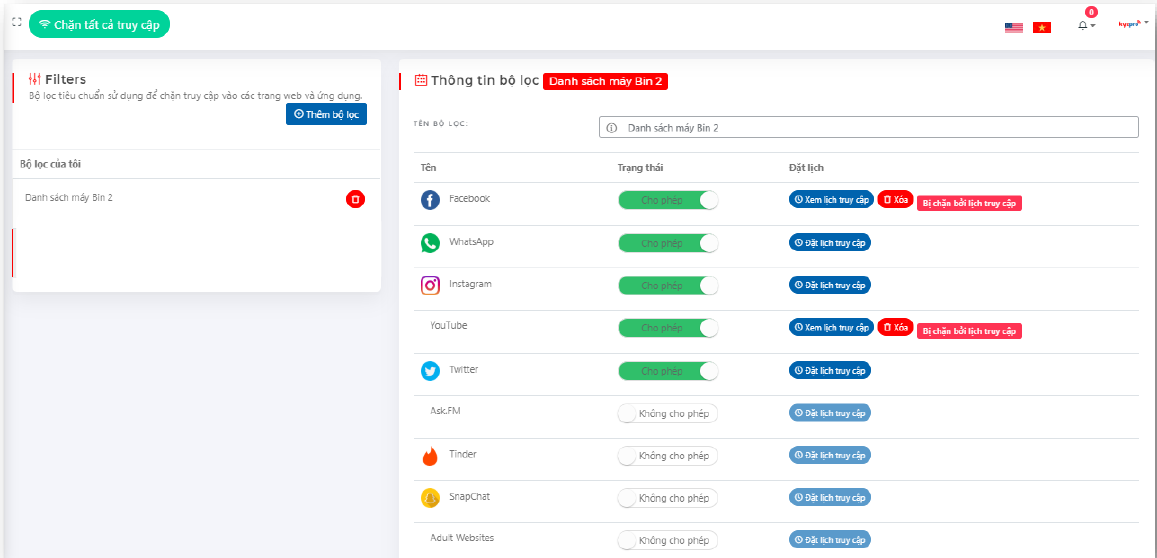Toggle the Twitter access switch
Image resolution: width=1157 pixels, height=558 pixels.
(668, 371)
